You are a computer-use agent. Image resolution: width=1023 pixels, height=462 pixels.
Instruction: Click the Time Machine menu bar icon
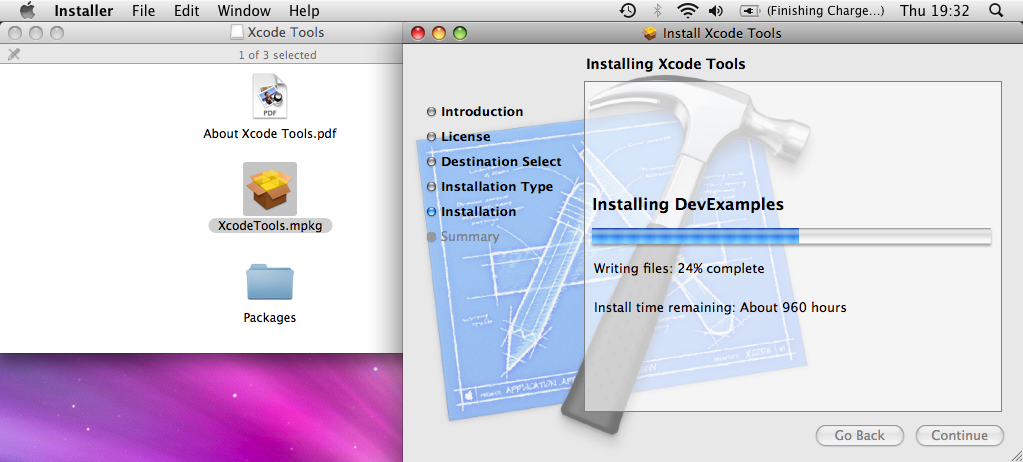(x=628, y=10)
